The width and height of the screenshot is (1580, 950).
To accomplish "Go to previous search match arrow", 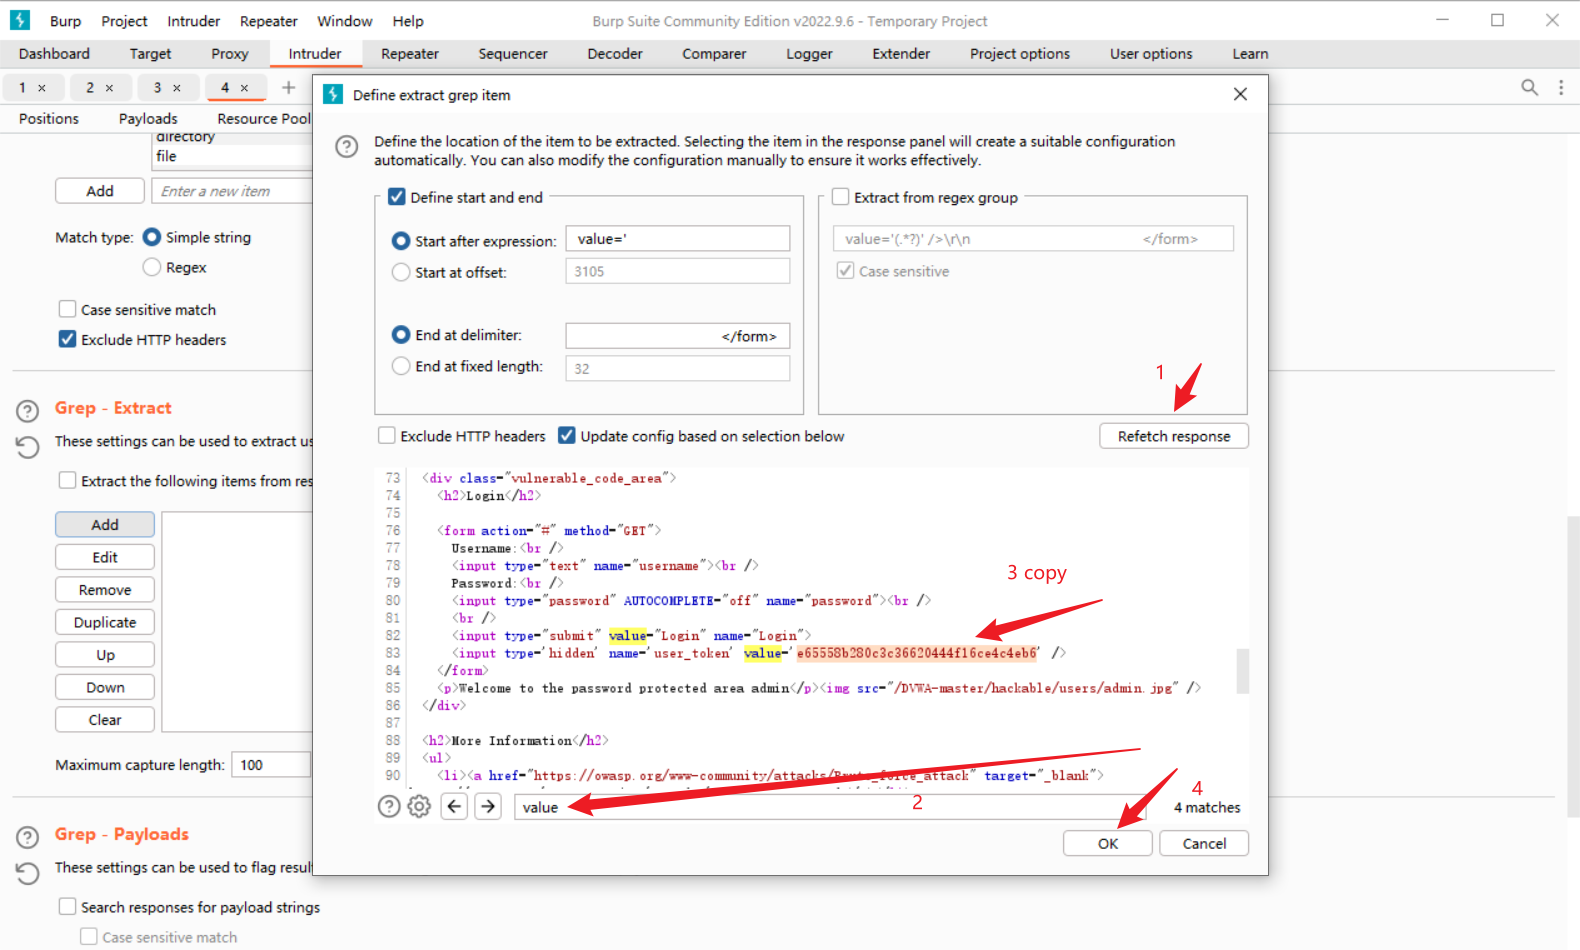I will [455, 806].
